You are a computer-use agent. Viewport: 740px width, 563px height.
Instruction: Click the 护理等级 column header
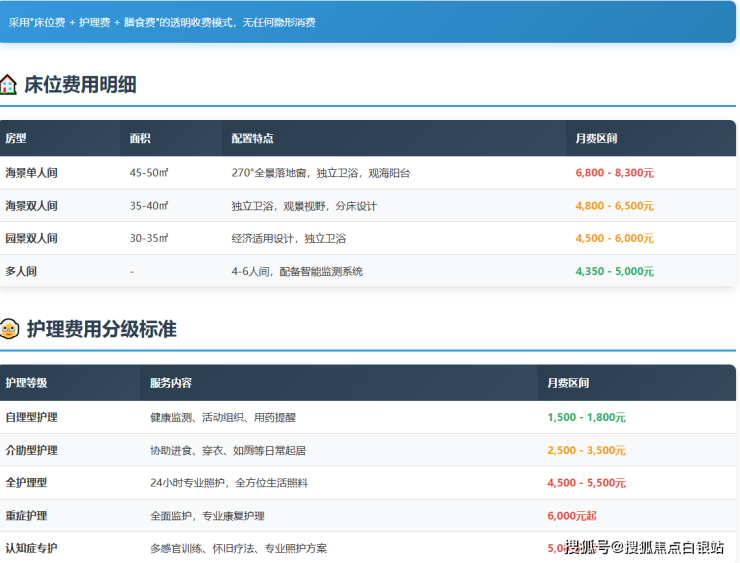tap(26, 383)
